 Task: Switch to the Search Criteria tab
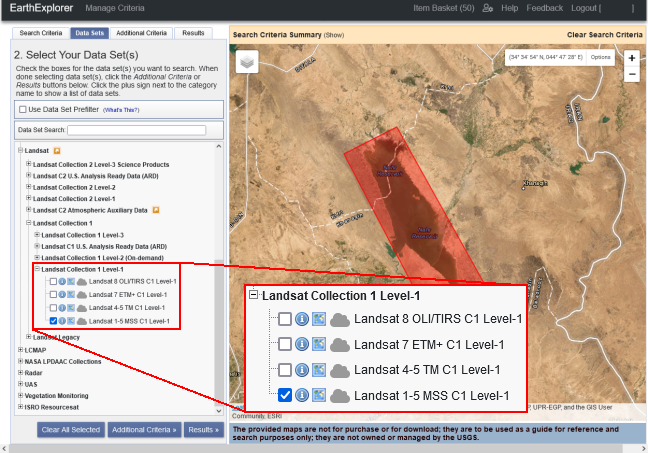[x=38, y=33]
